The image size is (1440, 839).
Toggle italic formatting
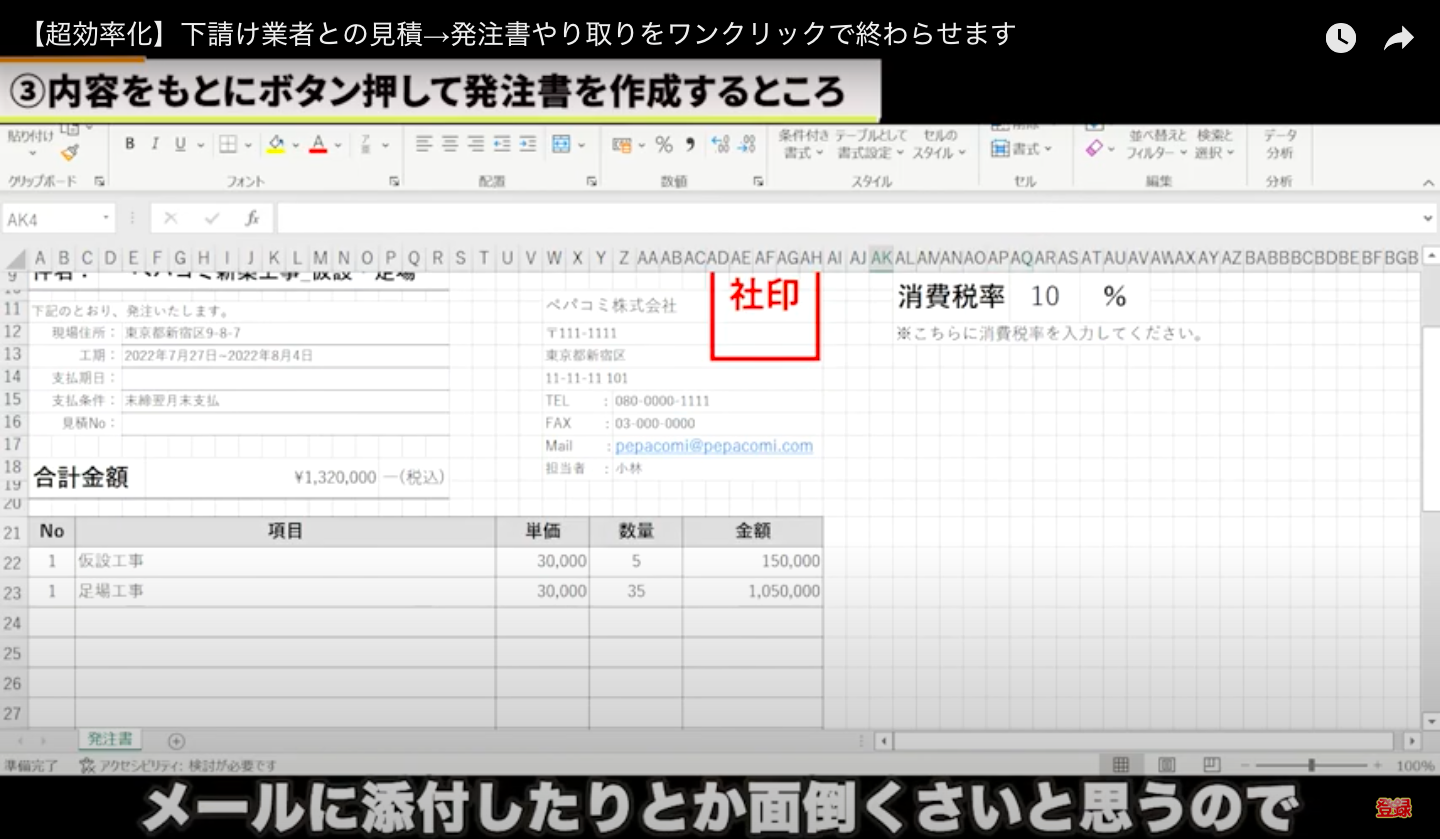coord(155,144)
